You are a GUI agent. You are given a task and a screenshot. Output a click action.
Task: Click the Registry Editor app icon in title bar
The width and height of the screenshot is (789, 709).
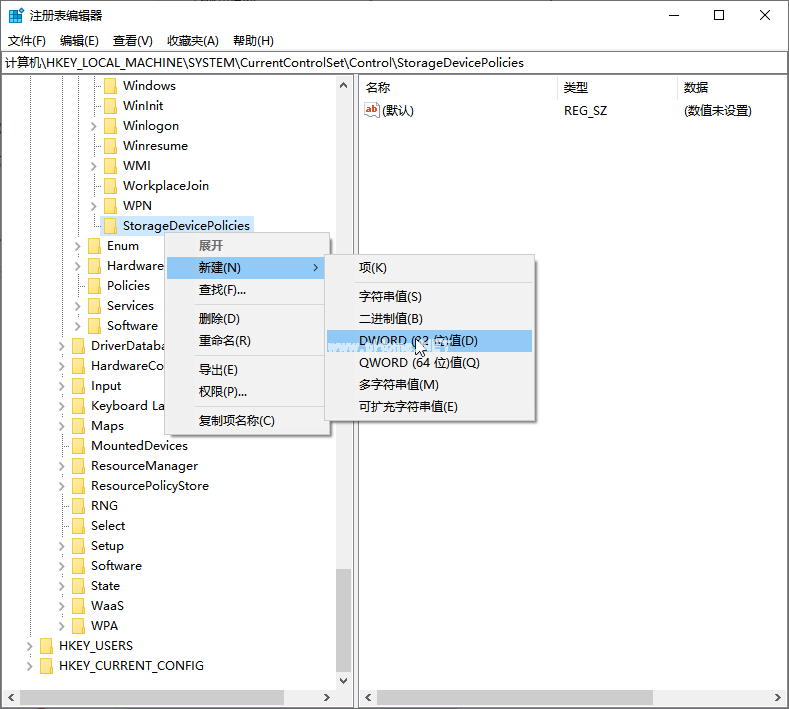pyautogui.click(x=16, y=15)
